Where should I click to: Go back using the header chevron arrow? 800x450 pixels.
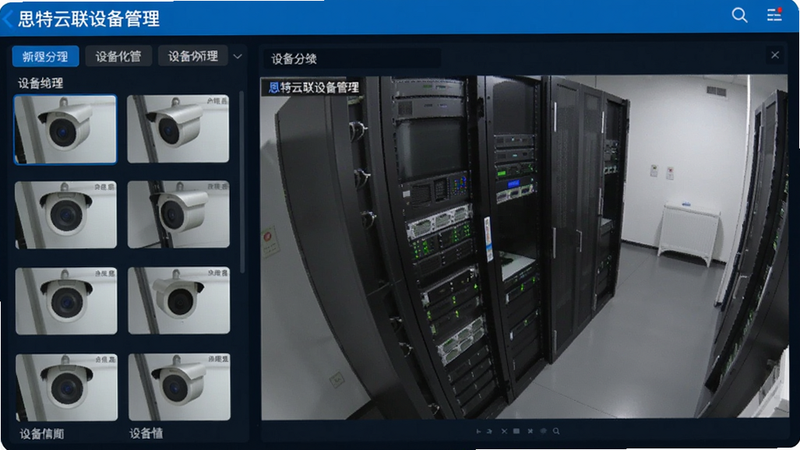[8, 19]
